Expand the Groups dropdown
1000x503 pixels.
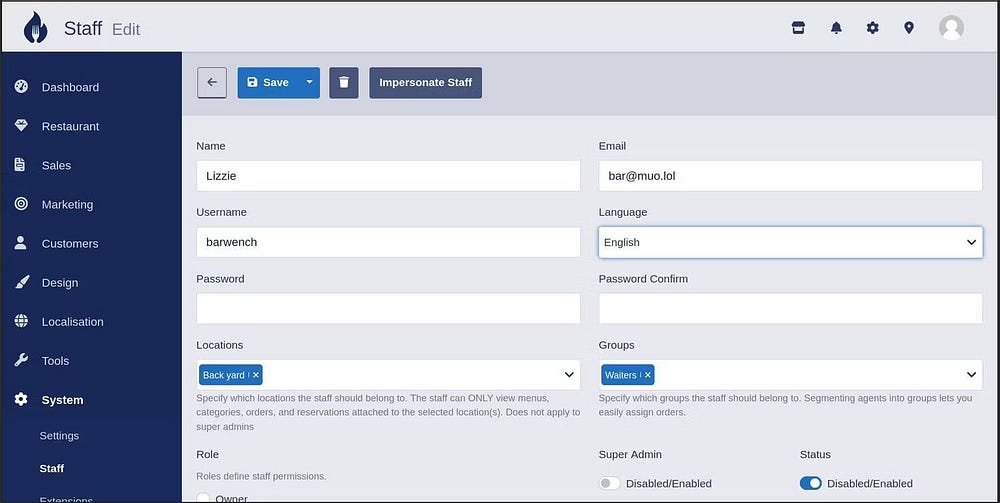pos(971,375)
